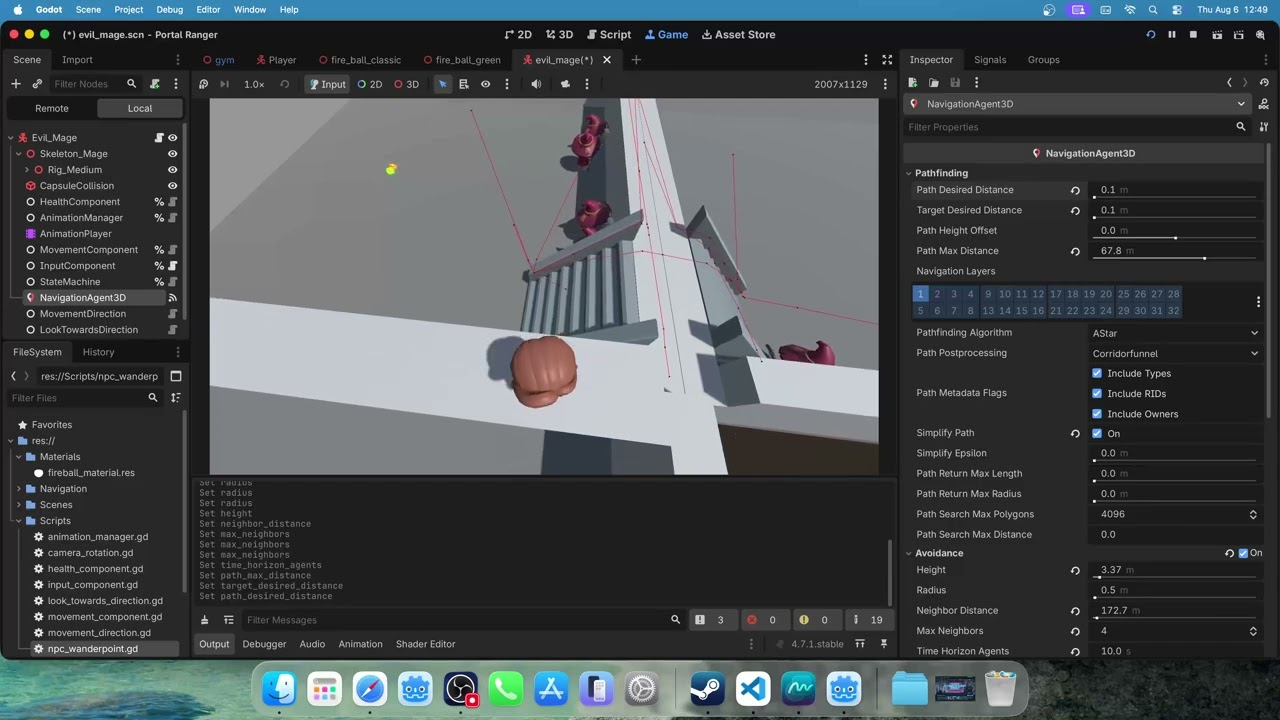1280x720 pixels.
Task: Clear the output log
Action: (204, 620)
